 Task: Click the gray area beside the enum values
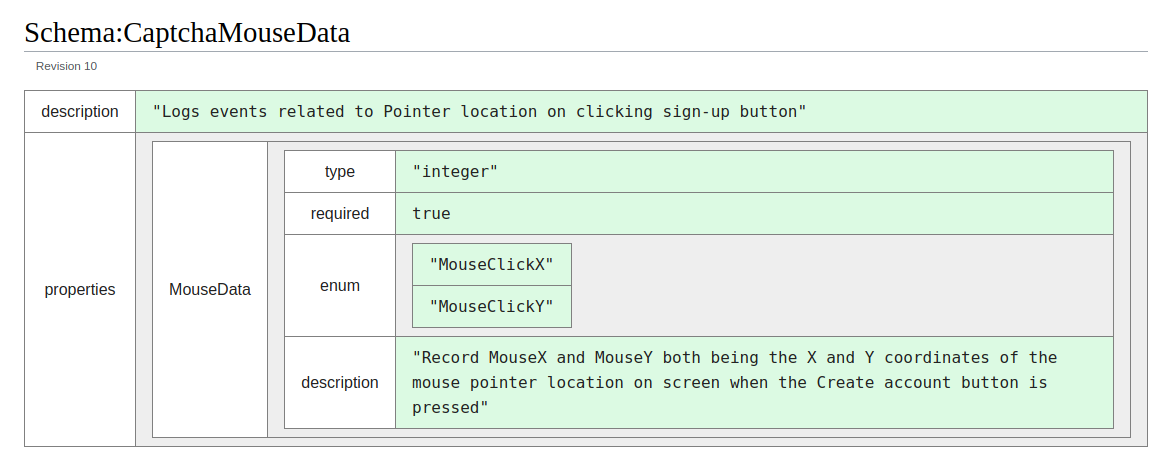[842, 285]
